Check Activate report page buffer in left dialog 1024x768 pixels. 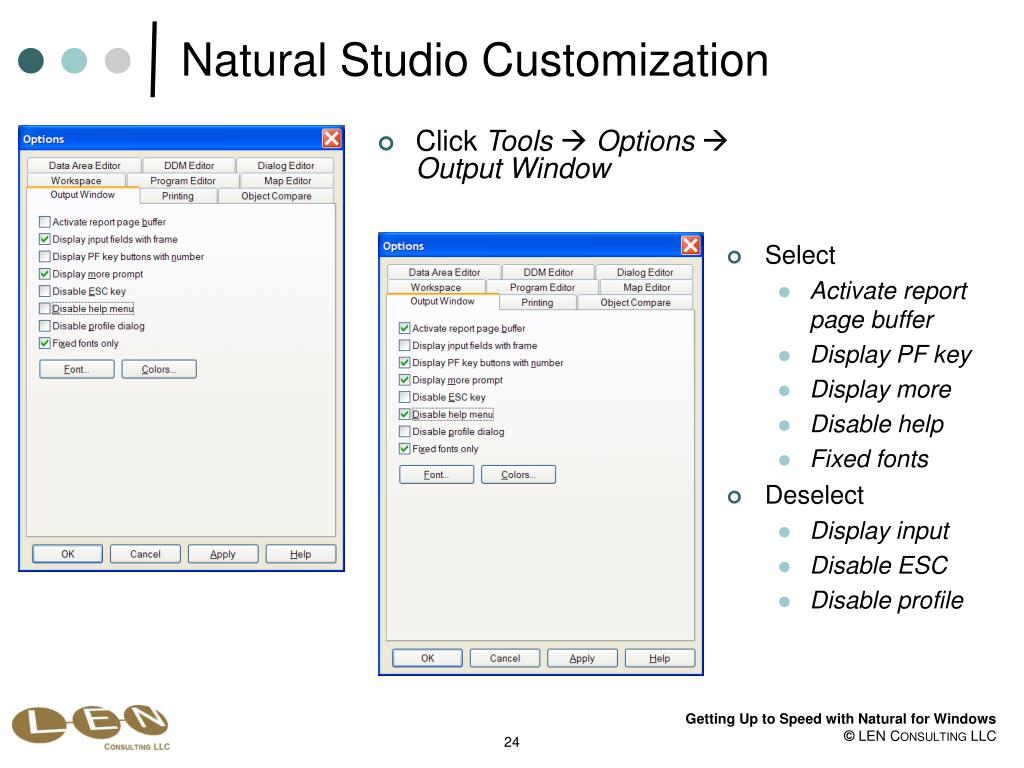44,222
